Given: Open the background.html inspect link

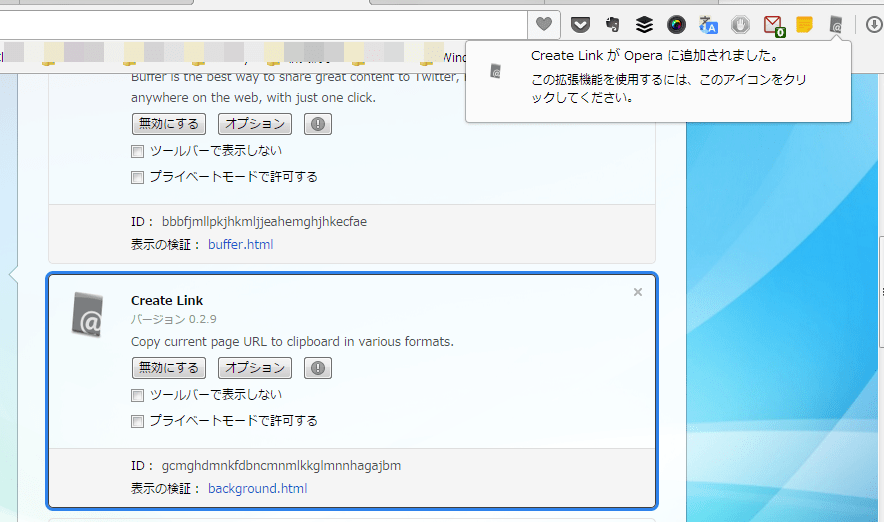Looking at the screenshot, I should pyautogui.click(x=258, y=489).
